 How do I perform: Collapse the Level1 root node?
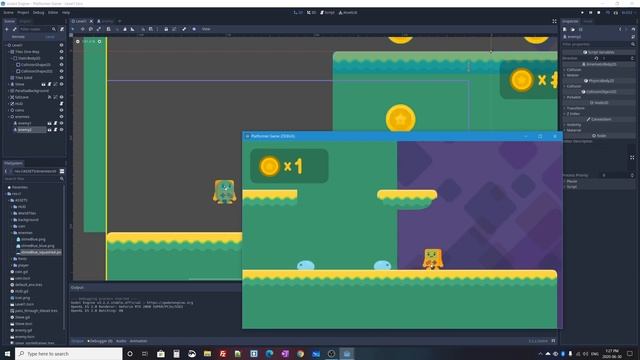pyautogui.click(x=6, y=45)
